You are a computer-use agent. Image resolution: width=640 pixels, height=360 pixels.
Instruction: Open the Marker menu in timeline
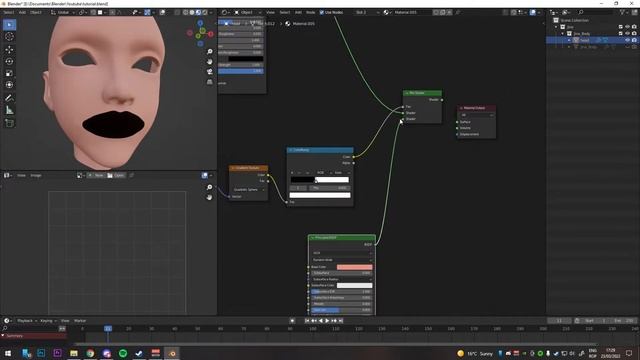(x=80, y=321)
